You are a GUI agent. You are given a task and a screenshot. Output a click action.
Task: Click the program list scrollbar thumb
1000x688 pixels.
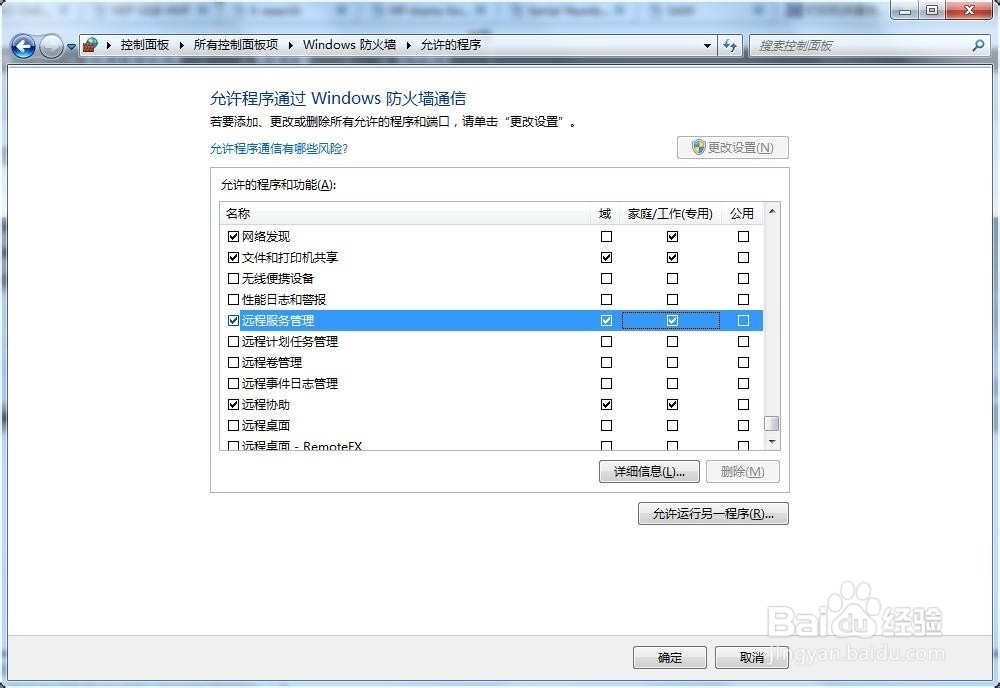point(772,423)
